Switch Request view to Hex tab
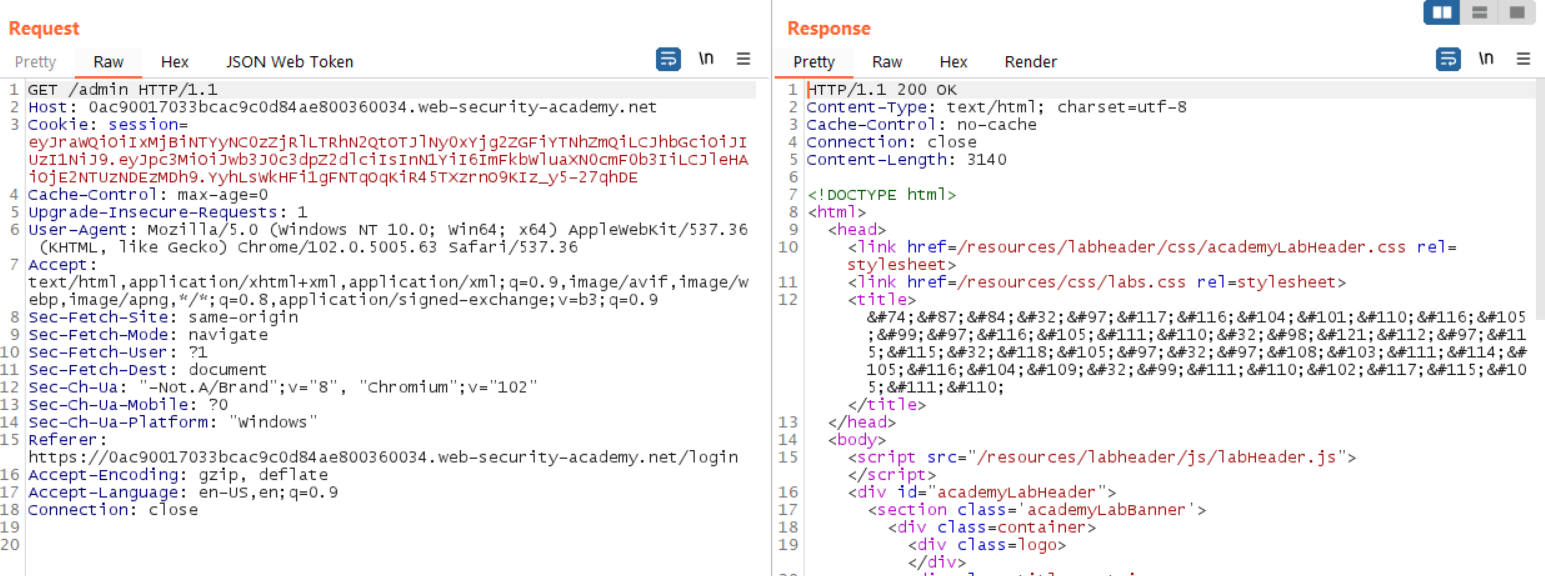Viewport: 1545px width, 576px height. (x=175, y=62)
